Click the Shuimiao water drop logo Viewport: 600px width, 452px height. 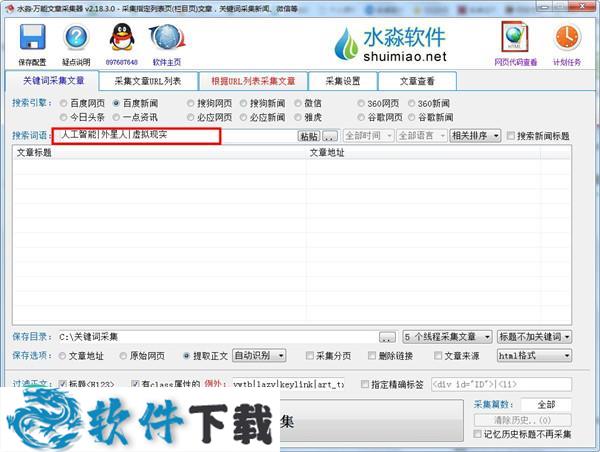(346, 44)
